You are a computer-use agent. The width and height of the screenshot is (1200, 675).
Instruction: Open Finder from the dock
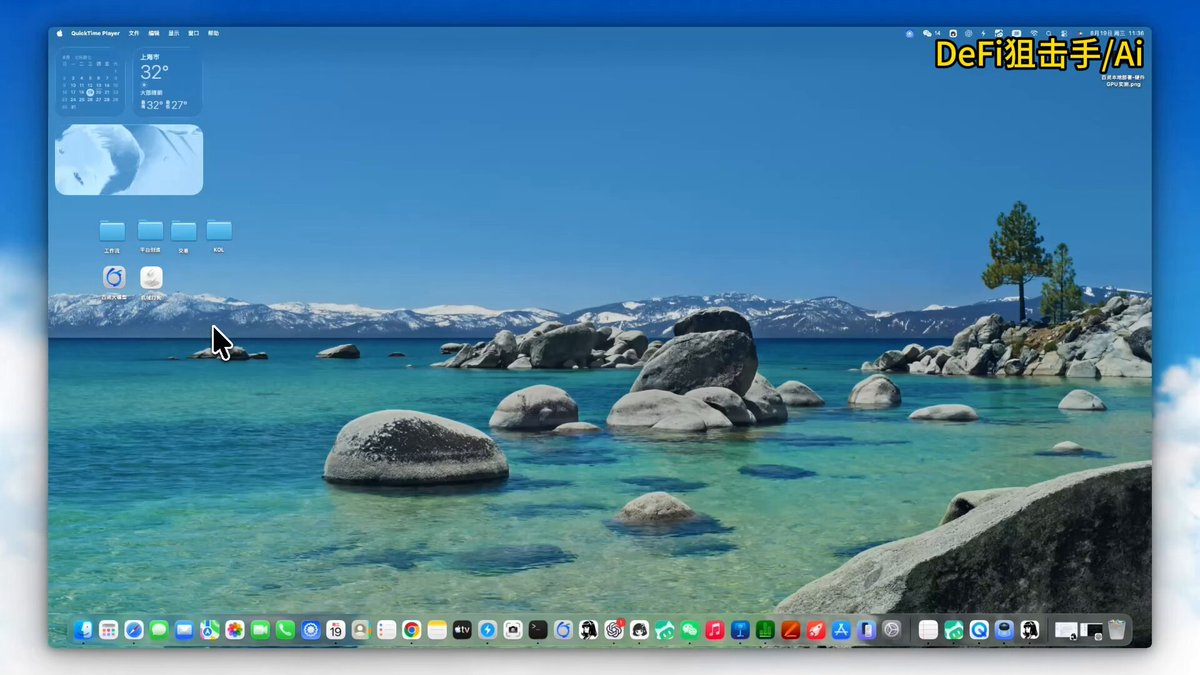click(83, 630)
